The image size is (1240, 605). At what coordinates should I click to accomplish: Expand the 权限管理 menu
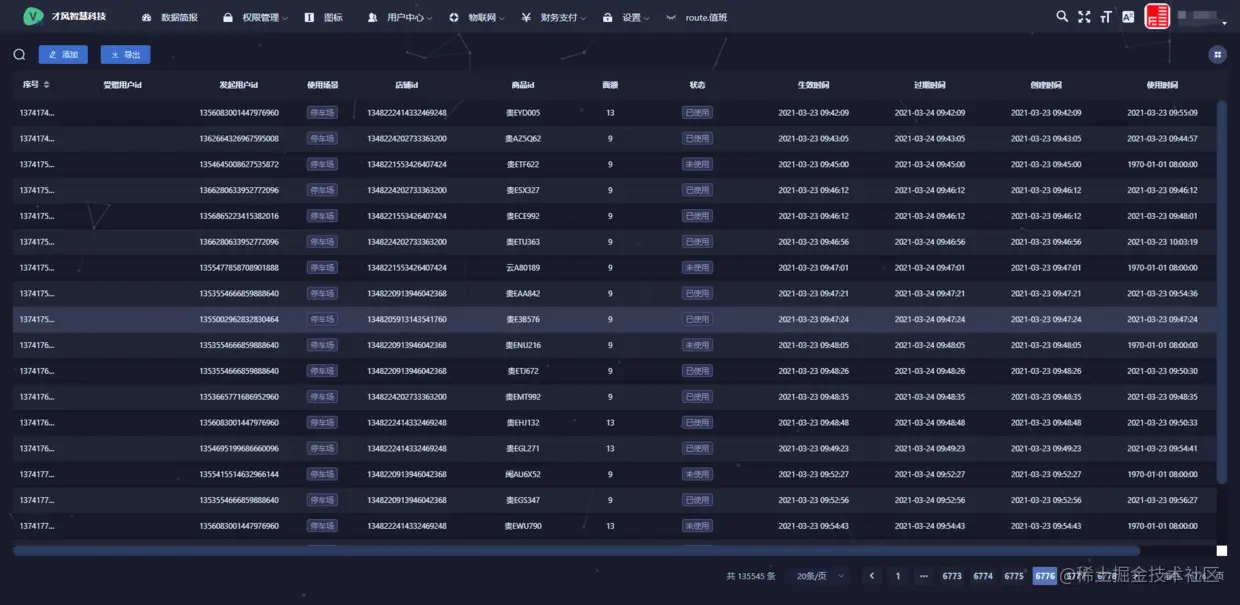(x=256, y=18)
